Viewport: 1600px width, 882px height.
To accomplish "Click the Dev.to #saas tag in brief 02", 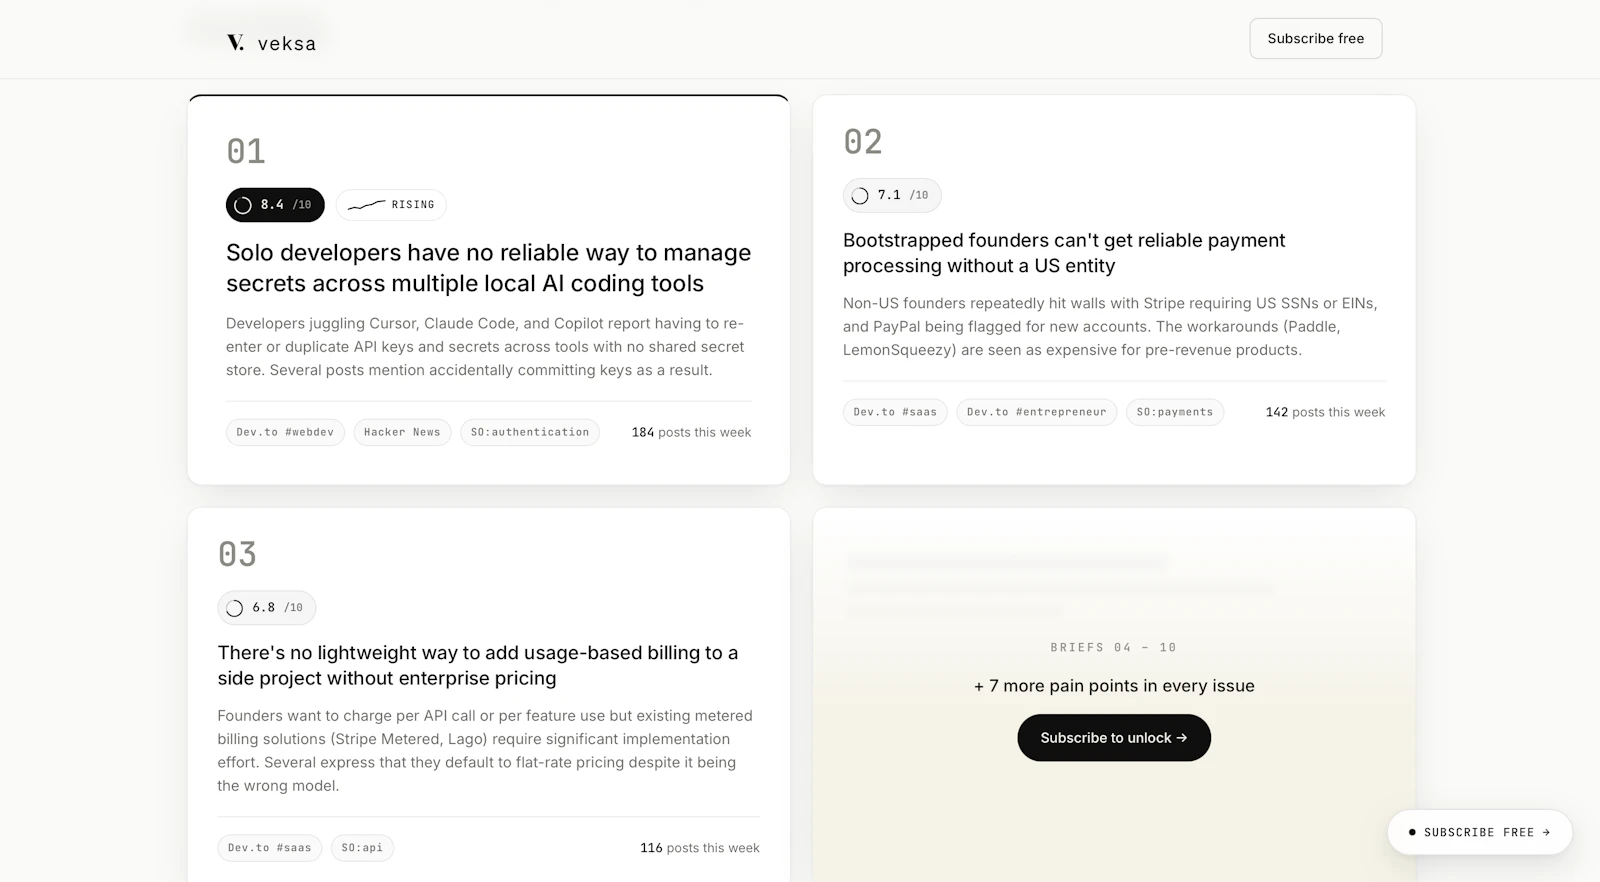I will (895, 412).
